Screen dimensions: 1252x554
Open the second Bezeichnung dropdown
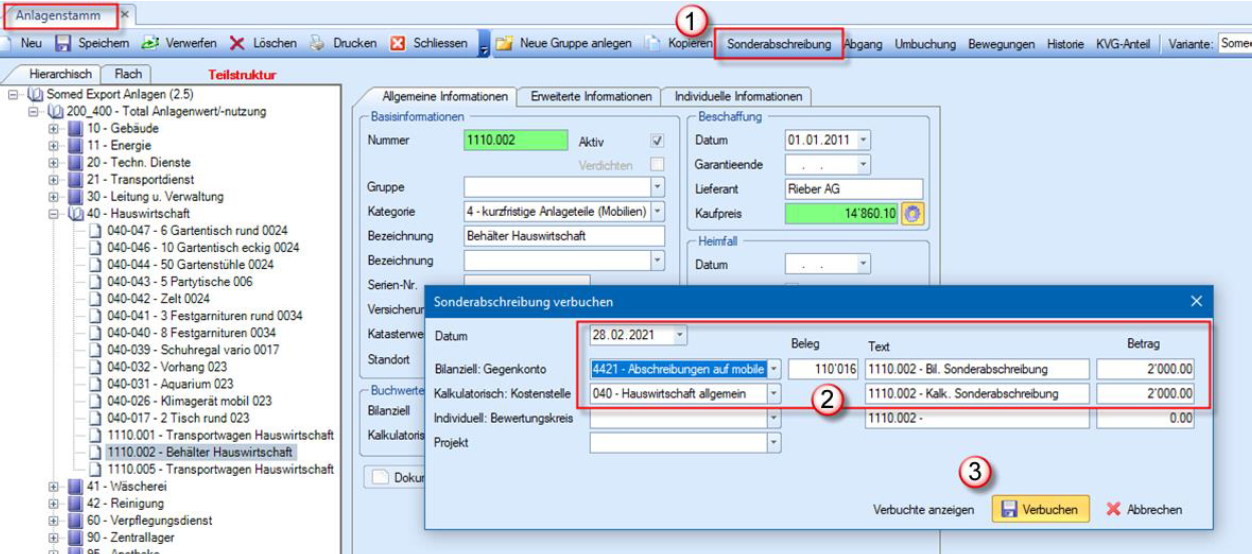coord(657,260)
